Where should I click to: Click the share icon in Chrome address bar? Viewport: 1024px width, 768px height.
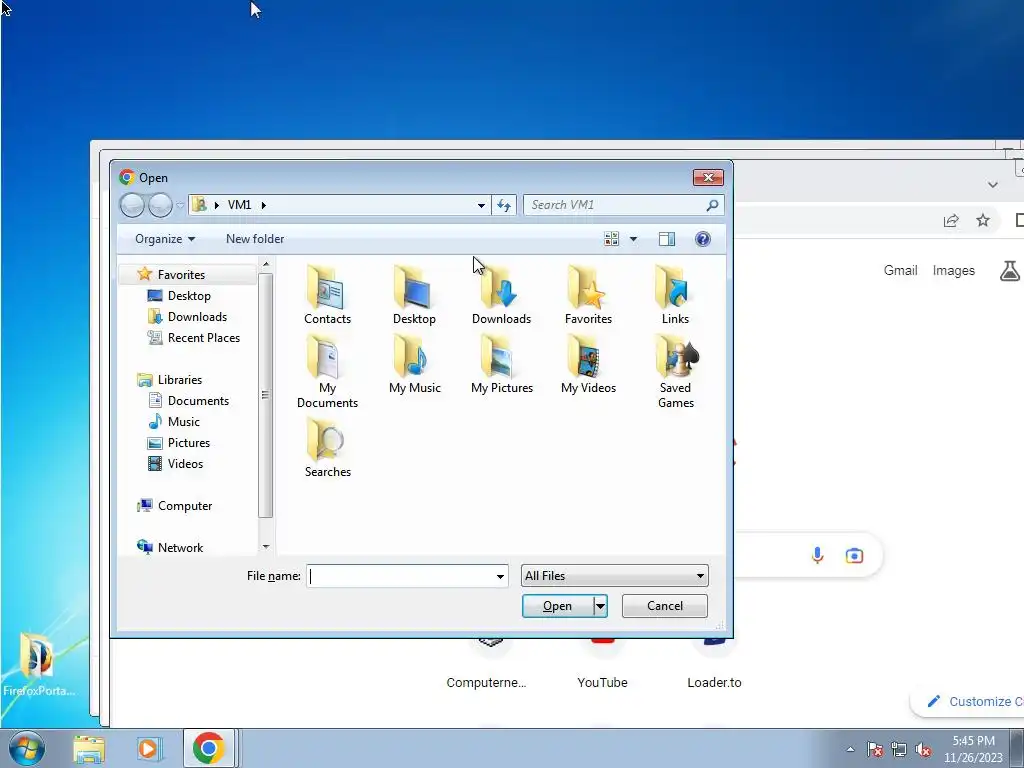(x=951, y=221)
